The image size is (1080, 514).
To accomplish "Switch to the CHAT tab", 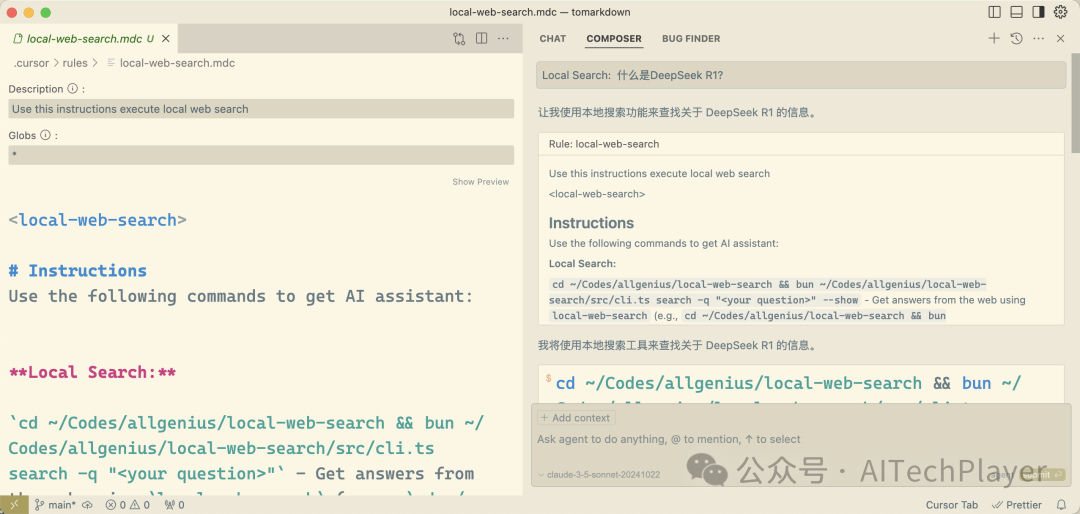I will pos(552,39).
